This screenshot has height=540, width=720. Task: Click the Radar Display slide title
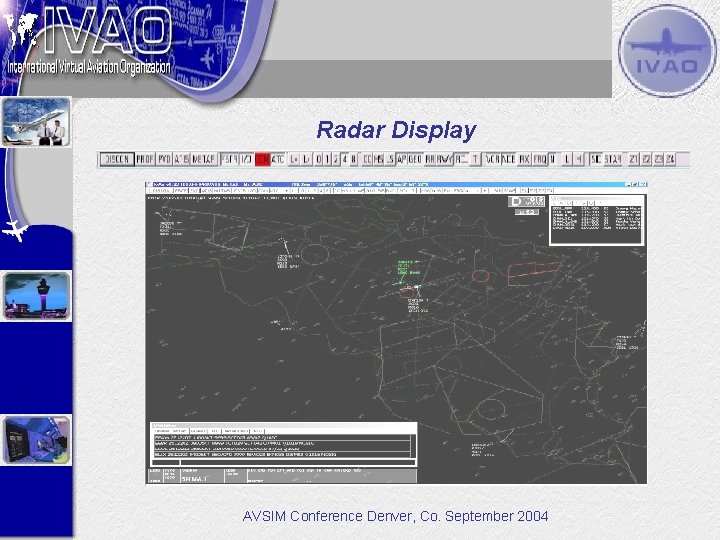[396, 130]
